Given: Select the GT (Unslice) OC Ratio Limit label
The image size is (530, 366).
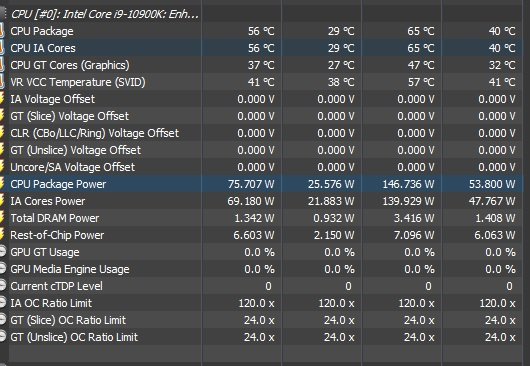Looking at the screenshot, I should pos(74,337).
